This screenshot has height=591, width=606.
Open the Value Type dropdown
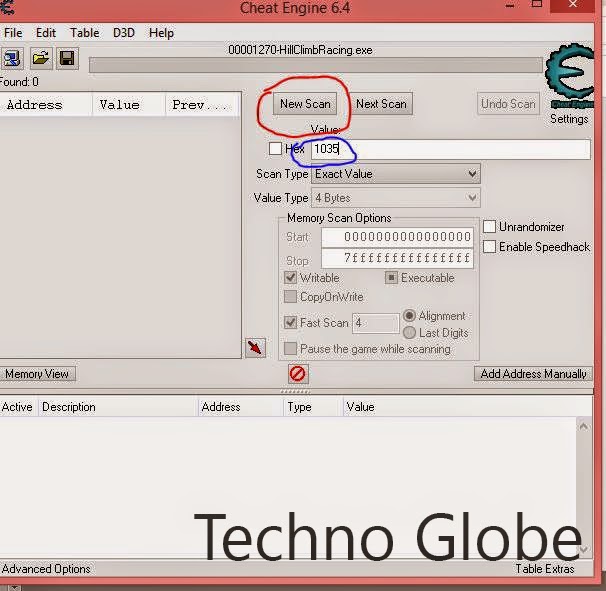tap(396, 198)
